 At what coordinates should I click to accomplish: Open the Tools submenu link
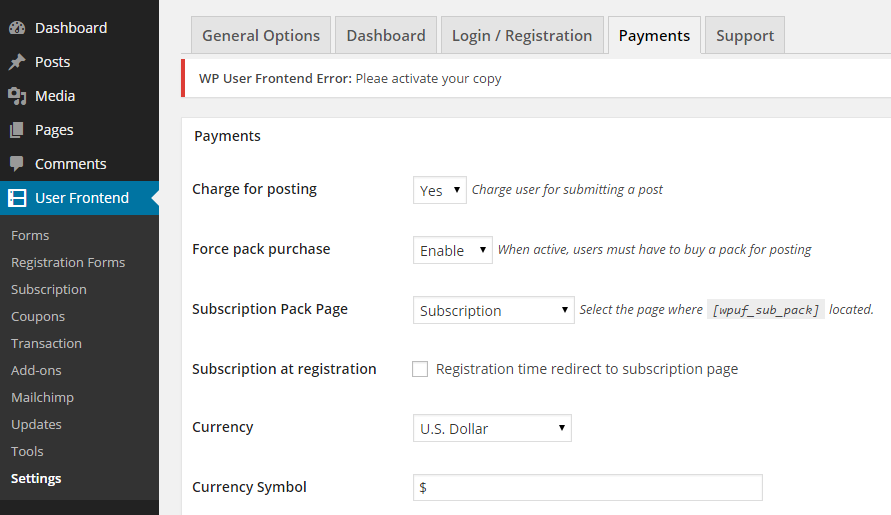tap(27, 451)
